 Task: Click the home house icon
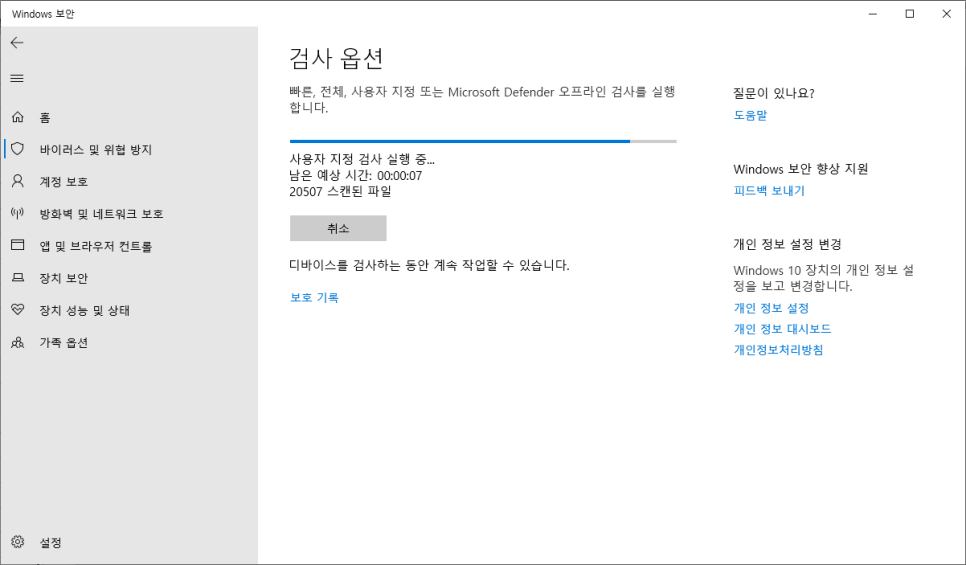[18, 117]
